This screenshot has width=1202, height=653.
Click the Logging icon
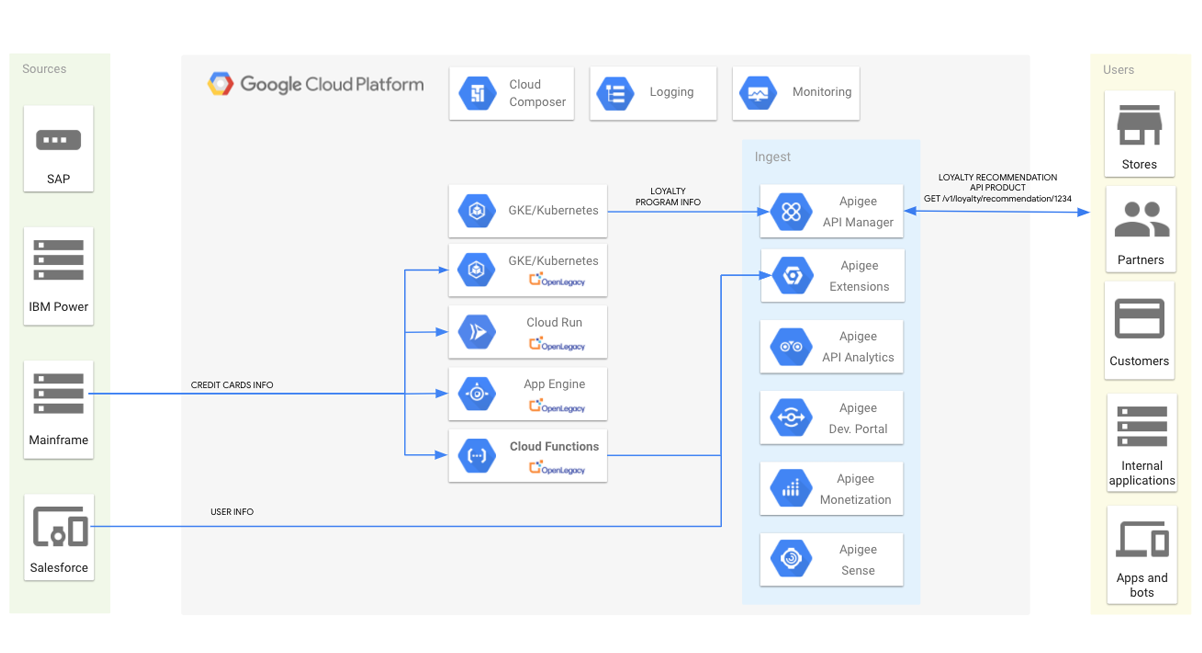pos(616,93)
